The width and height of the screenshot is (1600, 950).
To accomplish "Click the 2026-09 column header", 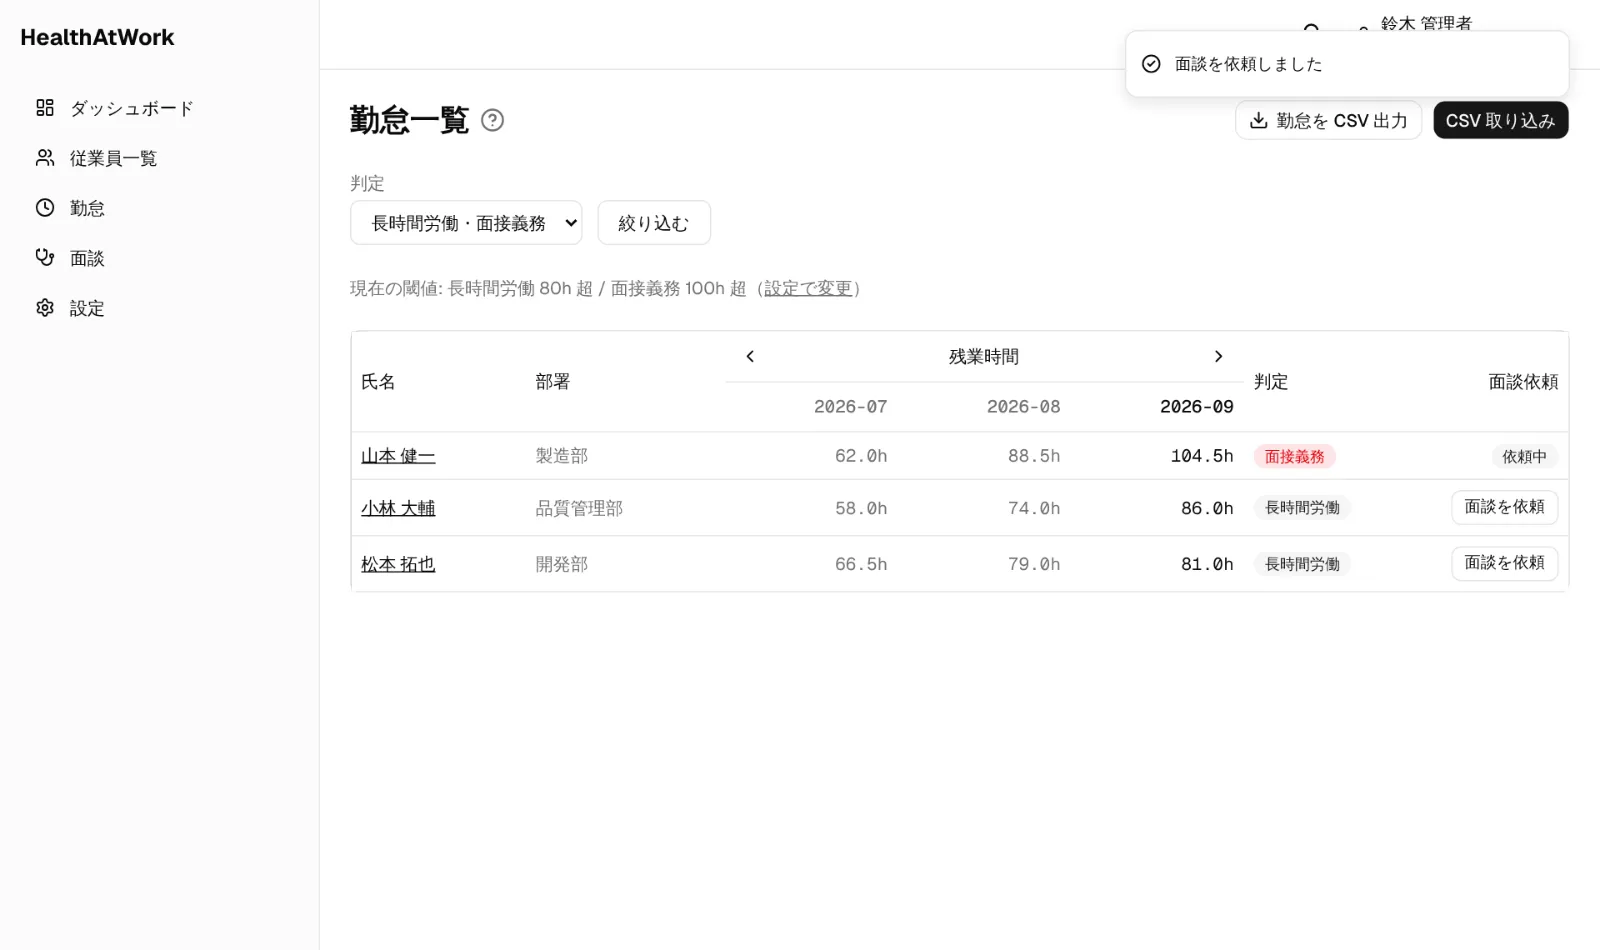I will pyautogui.click(x=1196, y=407).
